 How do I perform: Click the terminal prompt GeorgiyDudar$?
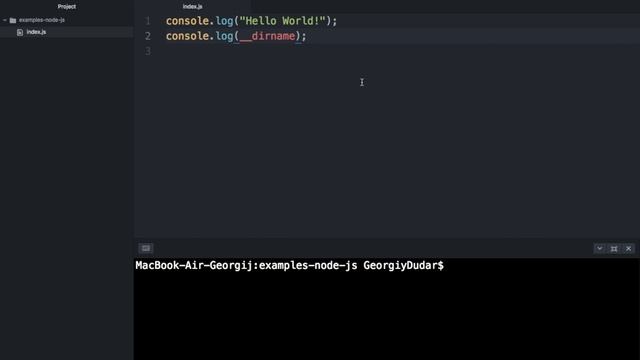403,265
